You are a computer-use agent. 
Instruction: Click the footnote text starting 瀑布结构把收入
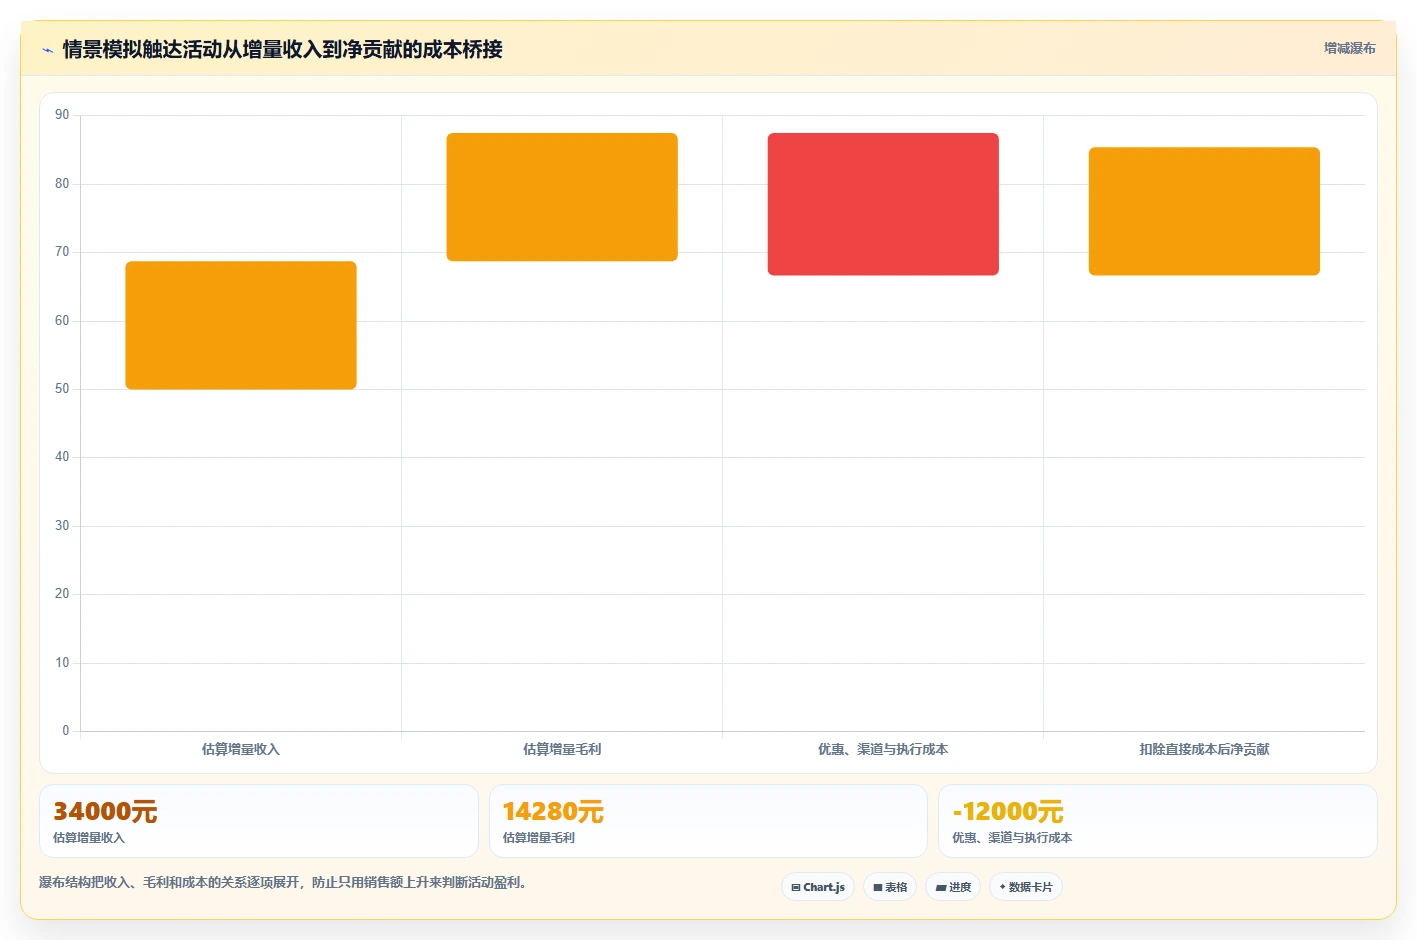(x=283, y=882)
